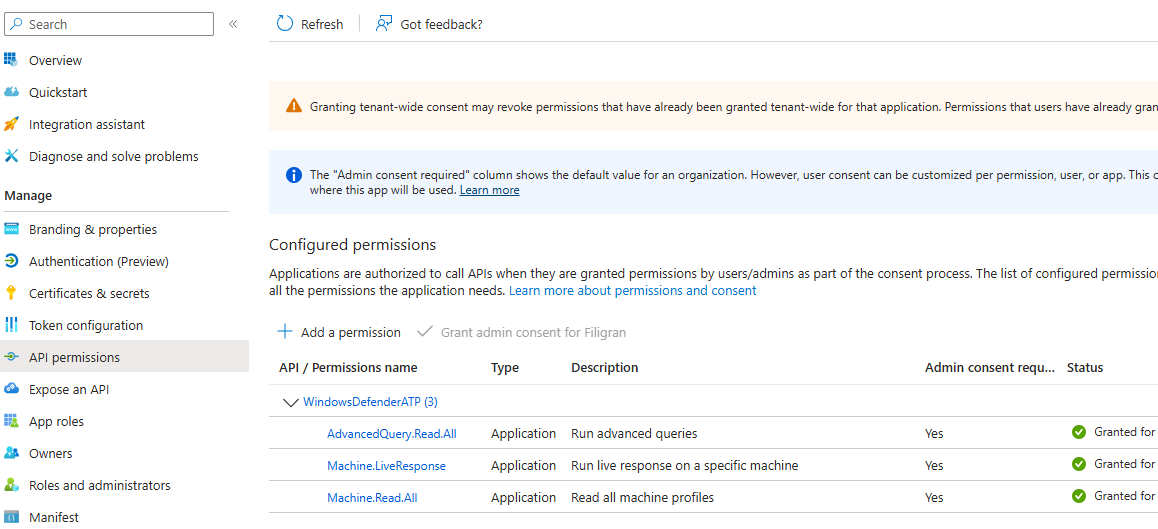Click the checkmark icon beside Grant admin consent
Screen dimensions: 1158x529
point(425,332)
